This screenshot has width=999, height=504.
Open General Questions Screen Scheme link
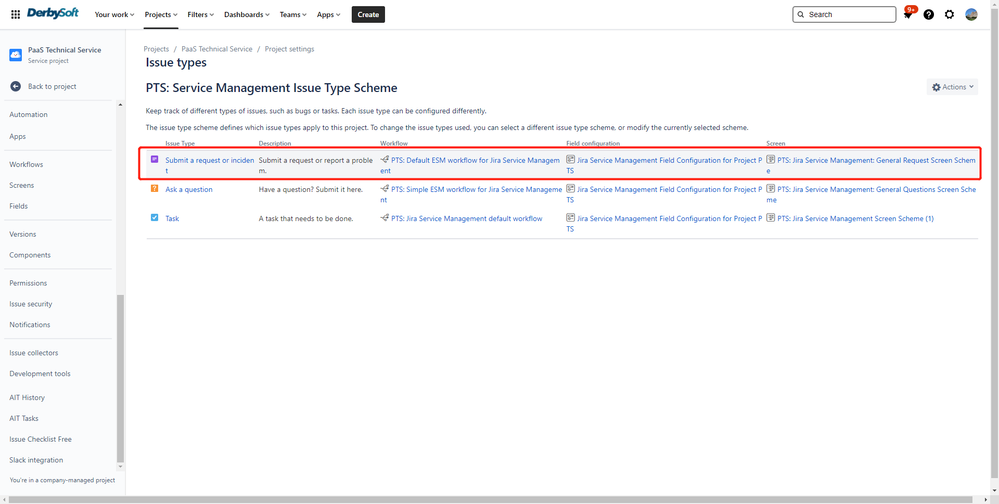(872, 194)
